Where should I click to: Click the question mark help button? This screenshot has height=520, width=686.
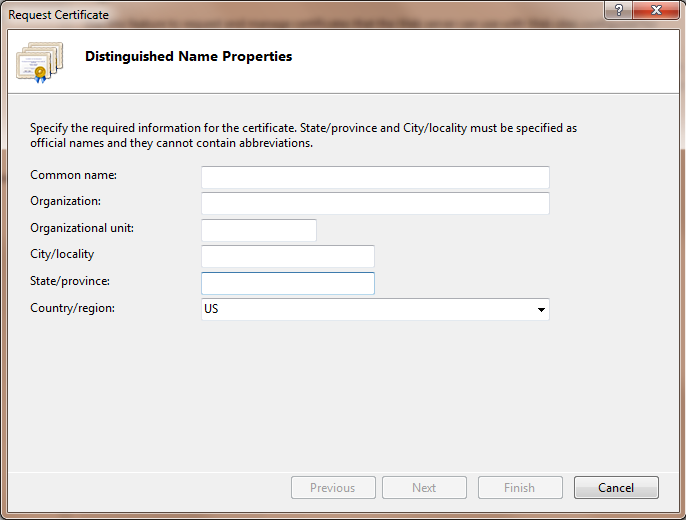618,12
